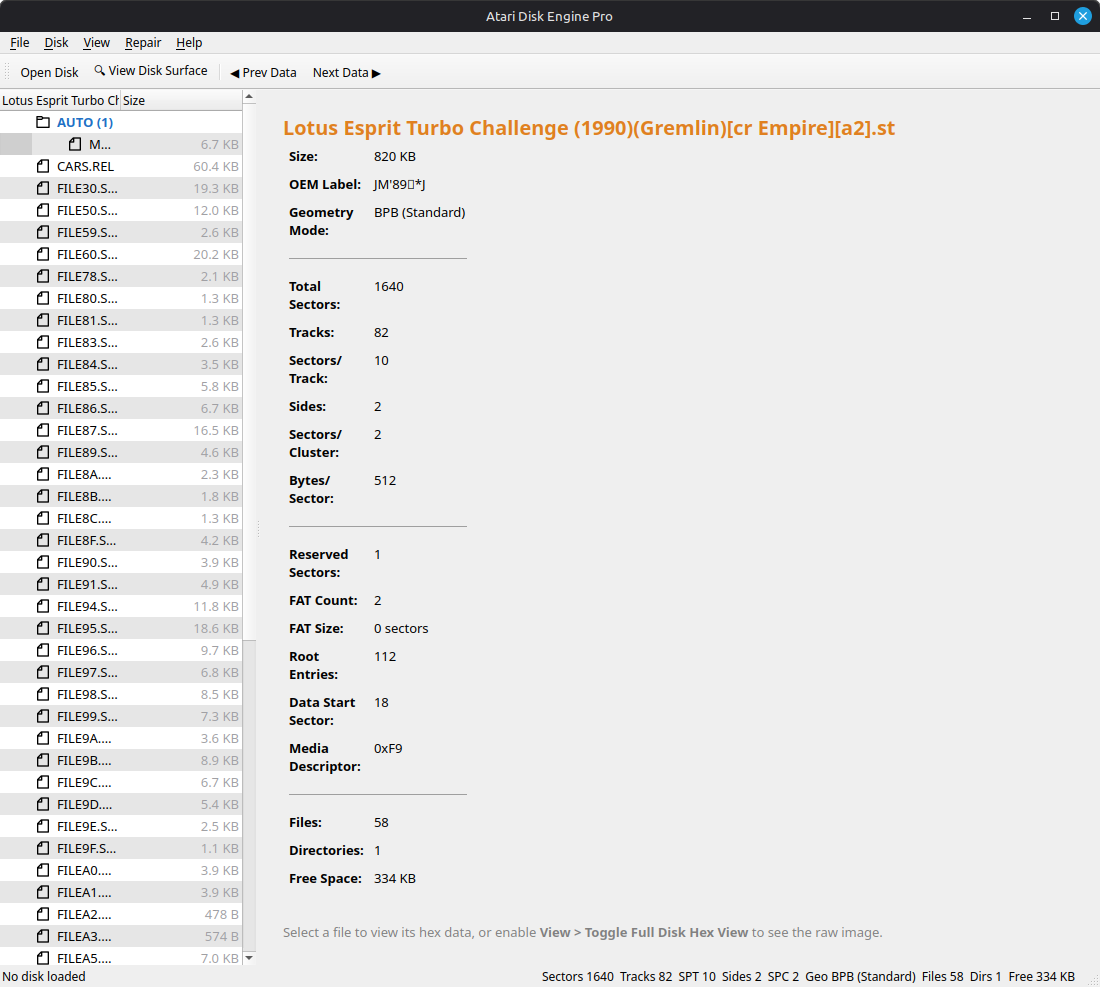Select the FILE96.S... file name
Viewport: 1100px width, 987px height.
tap(88, 650)
